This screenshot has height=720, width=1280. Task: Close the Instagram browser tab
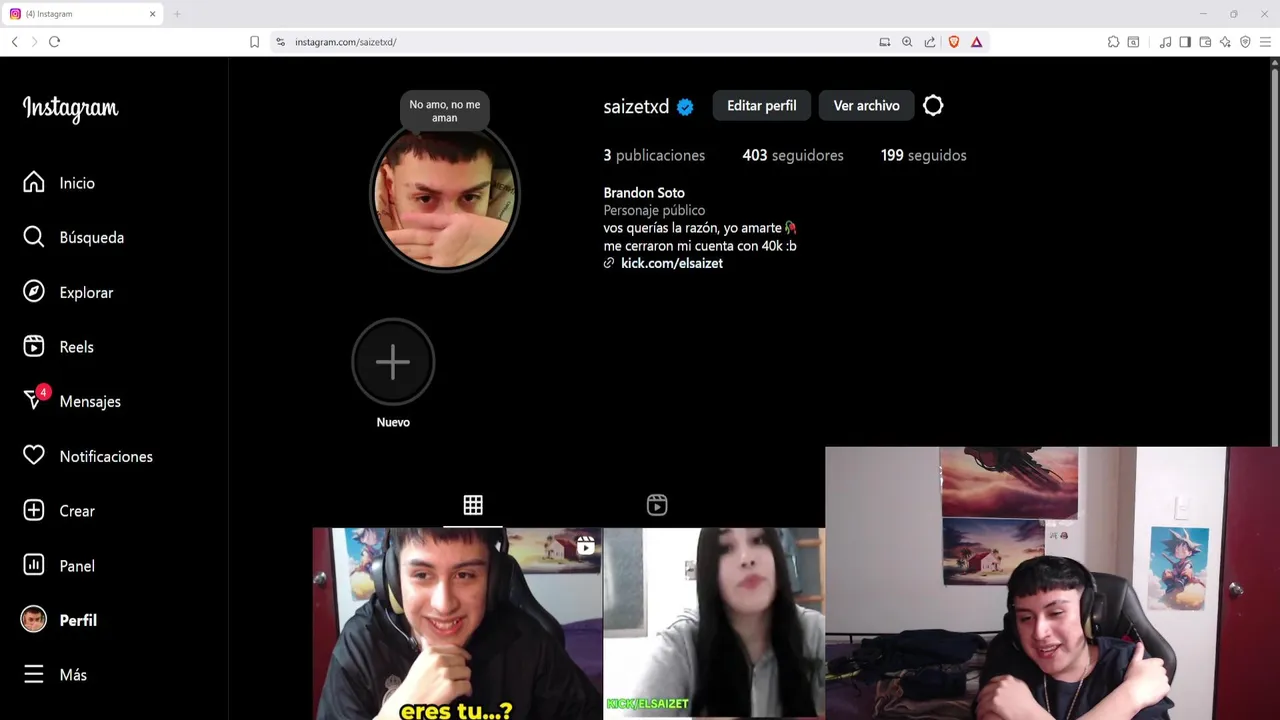(153, 14)
